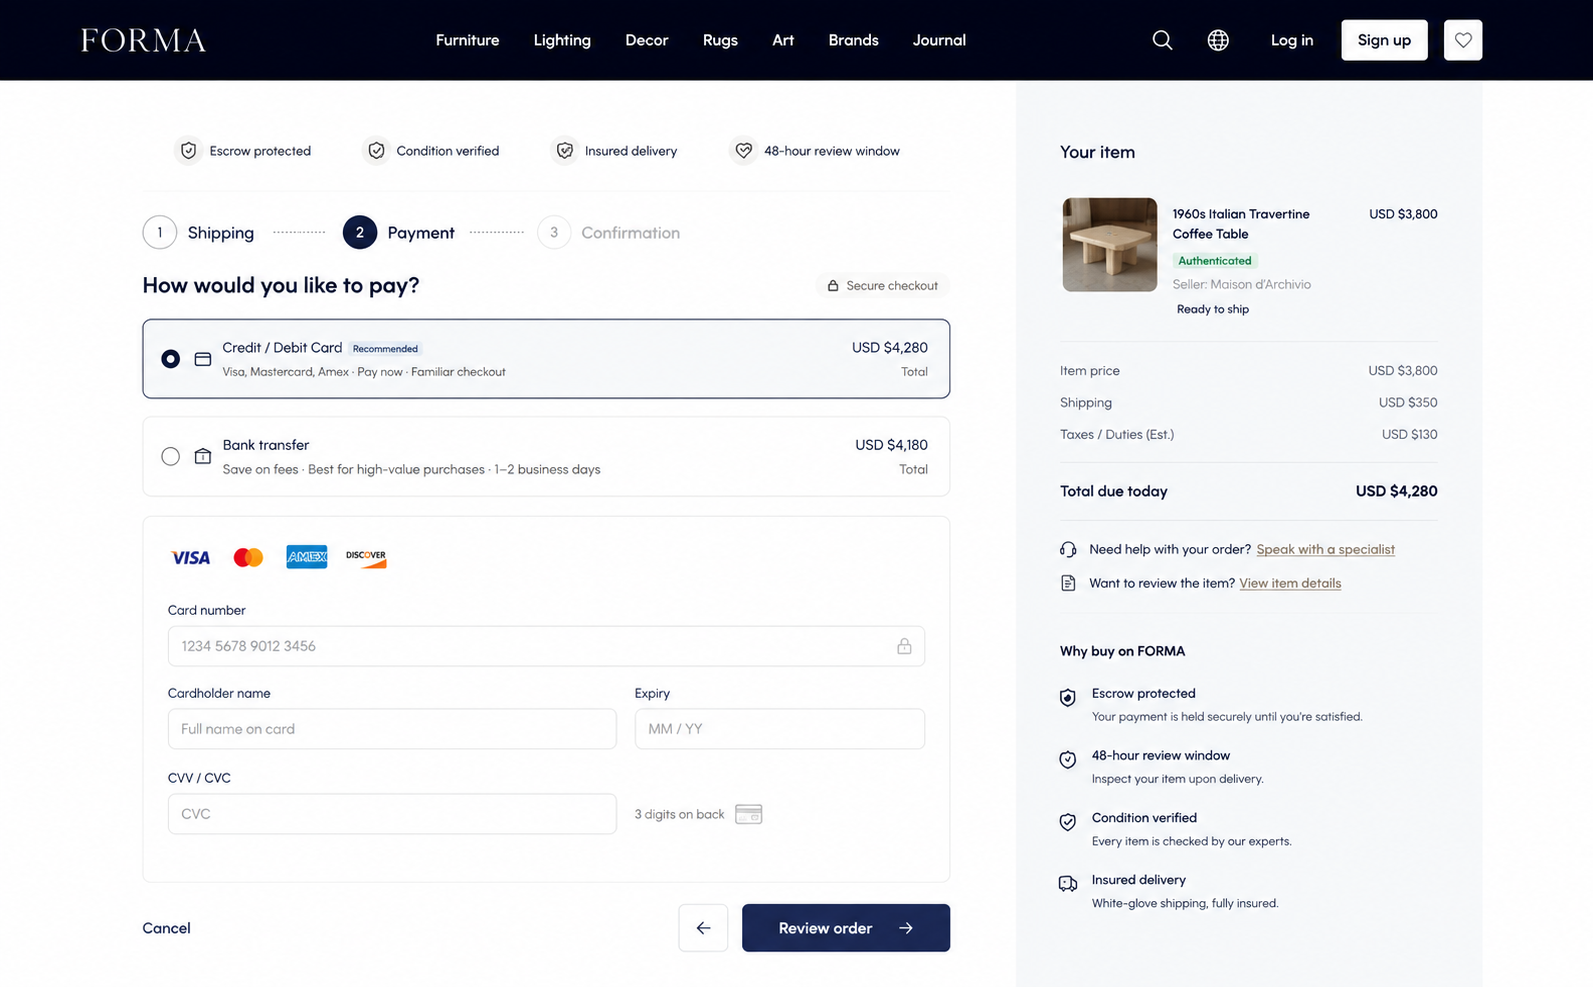Click the Log in link
This screenshot has width=1593, height=987.
(1292, 40)
